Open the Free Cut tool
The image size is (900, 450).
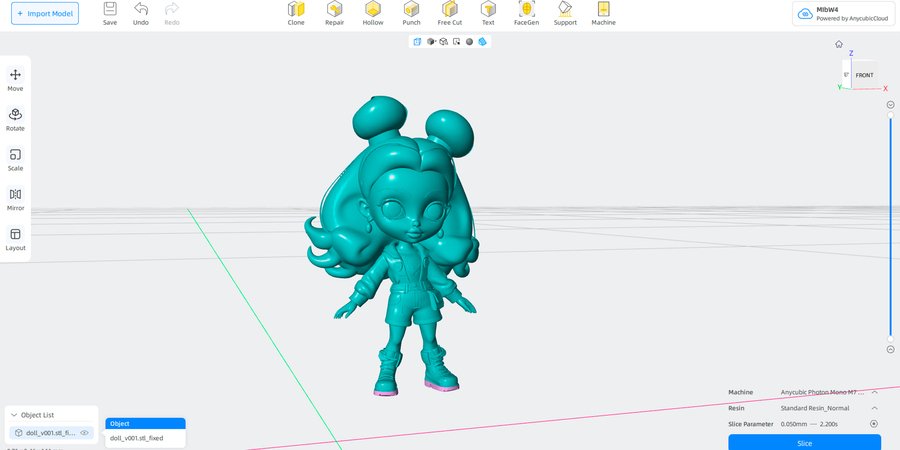[x=449, y=14]
